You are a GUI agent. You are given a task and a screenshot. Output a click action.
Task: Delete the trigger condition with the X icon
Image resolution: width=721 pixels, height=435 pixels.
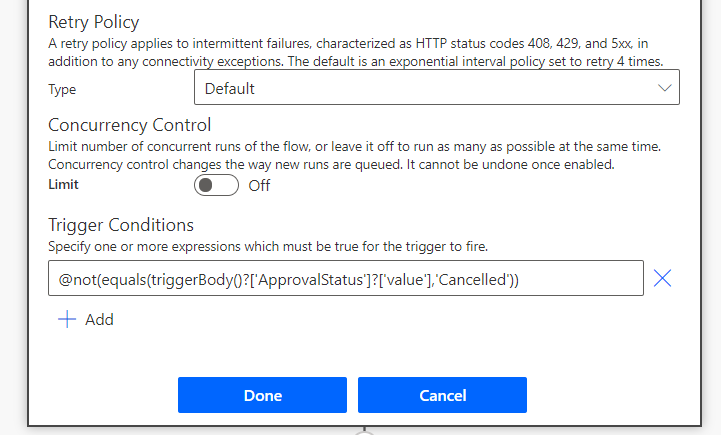(662, 279)
